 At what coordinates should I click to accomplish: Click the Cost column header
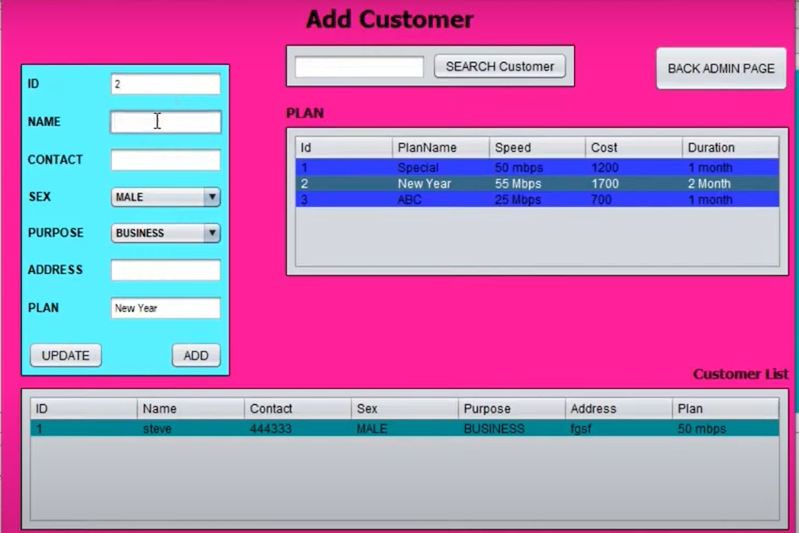pos(634,148)
